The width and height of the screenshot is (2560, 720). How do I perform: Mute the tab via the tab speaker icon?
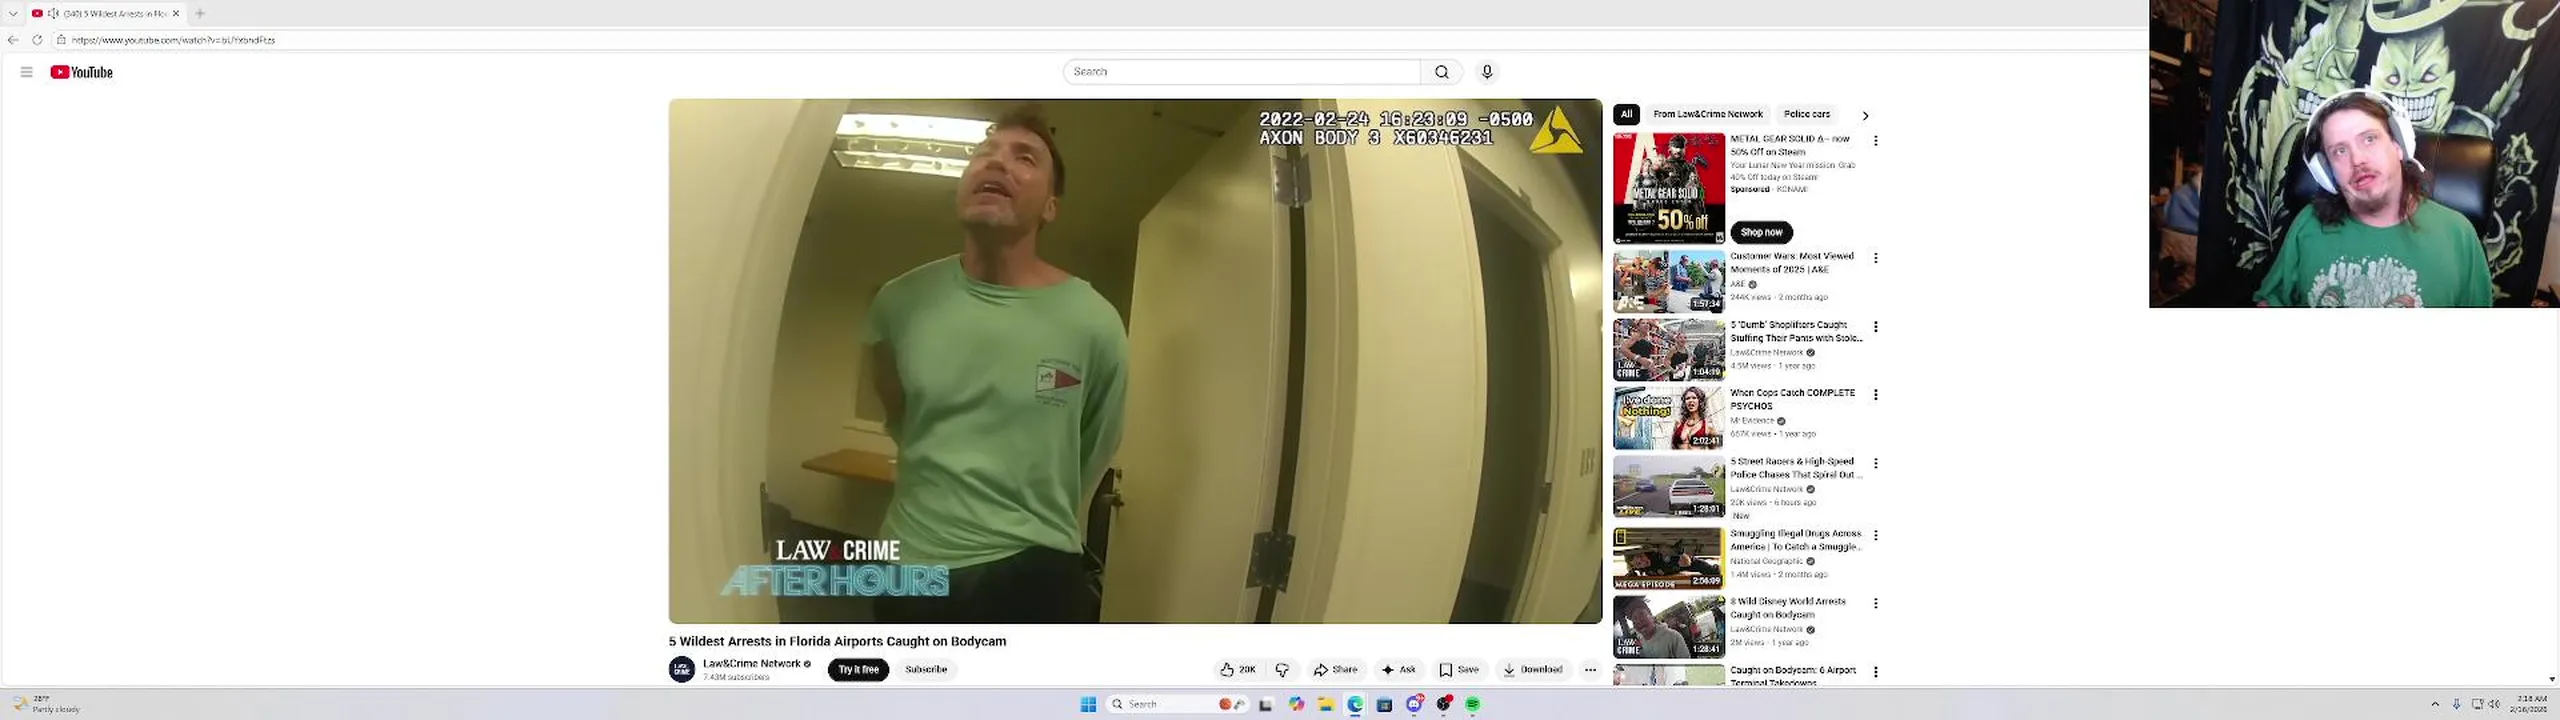(53, 13)
